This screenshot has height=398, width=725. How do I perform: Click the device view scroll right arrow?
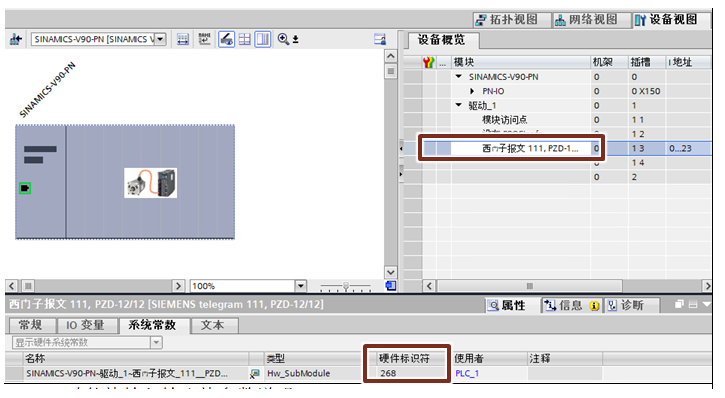[178, 286]
